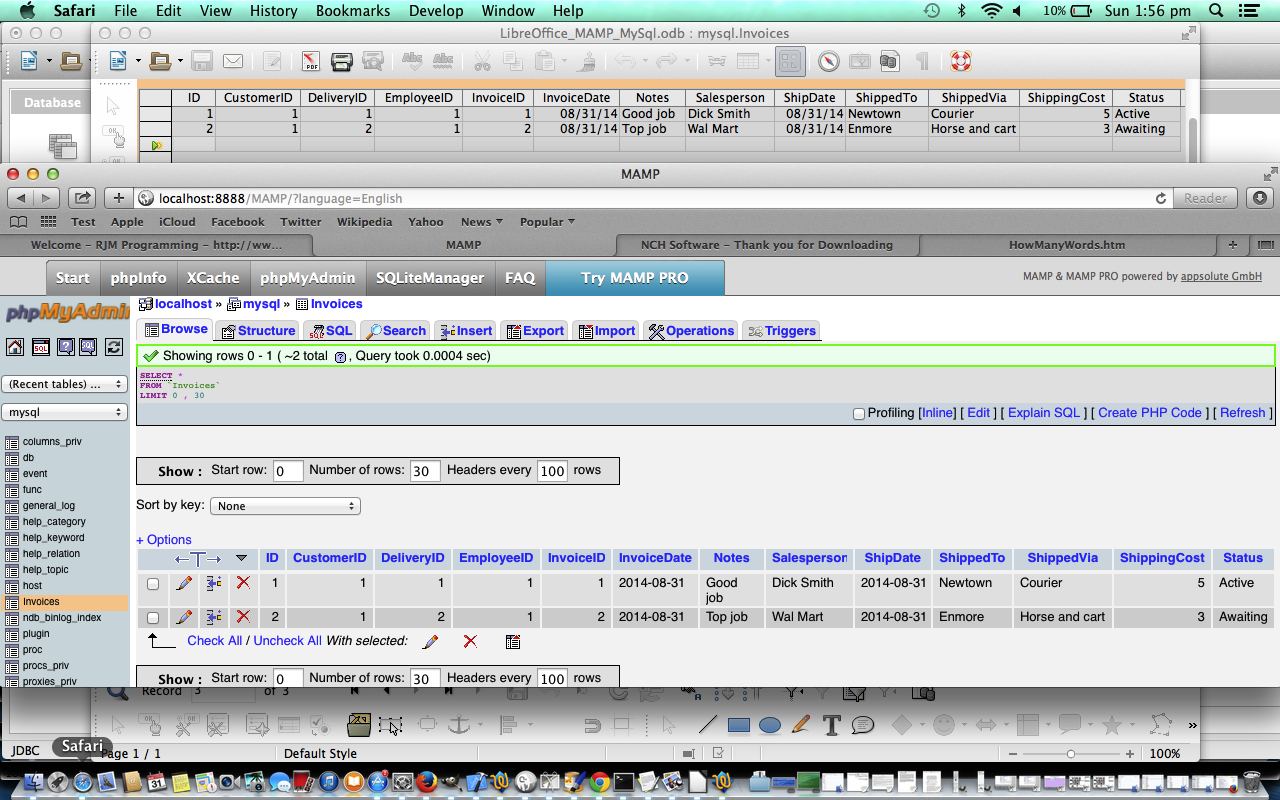
Task: Tick the checkbox for row ID 2
Action: click(153, 618)
